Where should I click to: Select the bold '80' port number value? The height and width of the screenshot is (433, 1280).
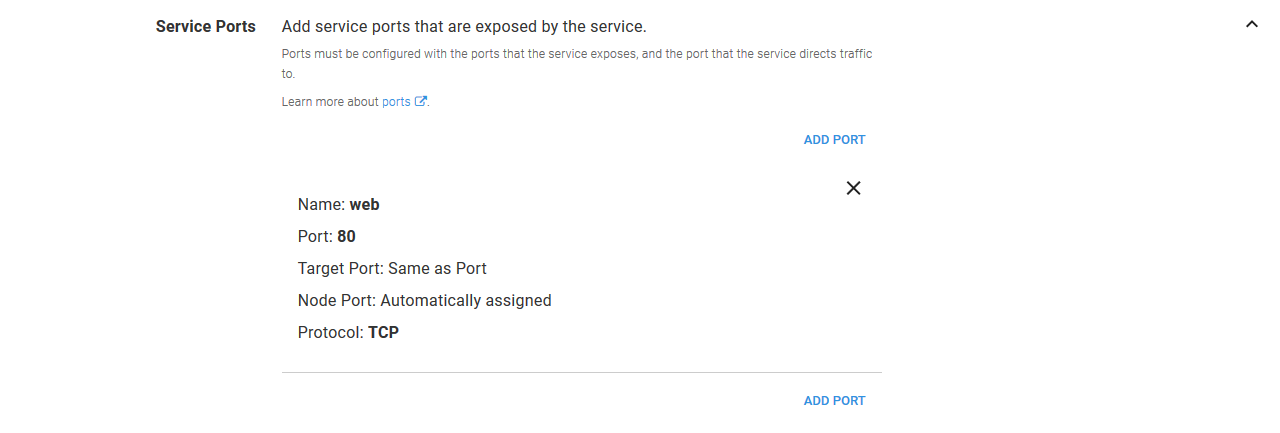point(346,237)
